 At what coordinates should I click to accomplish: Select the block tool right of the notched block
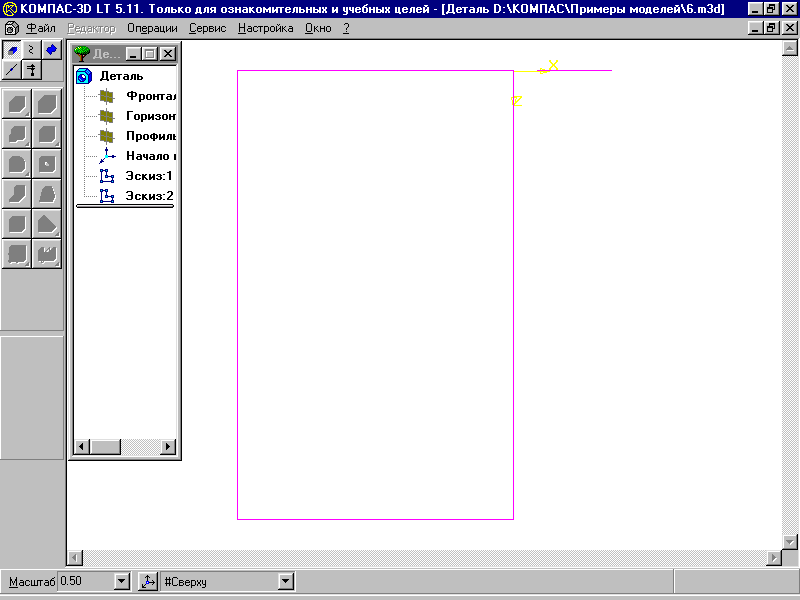tap(46, 134)
